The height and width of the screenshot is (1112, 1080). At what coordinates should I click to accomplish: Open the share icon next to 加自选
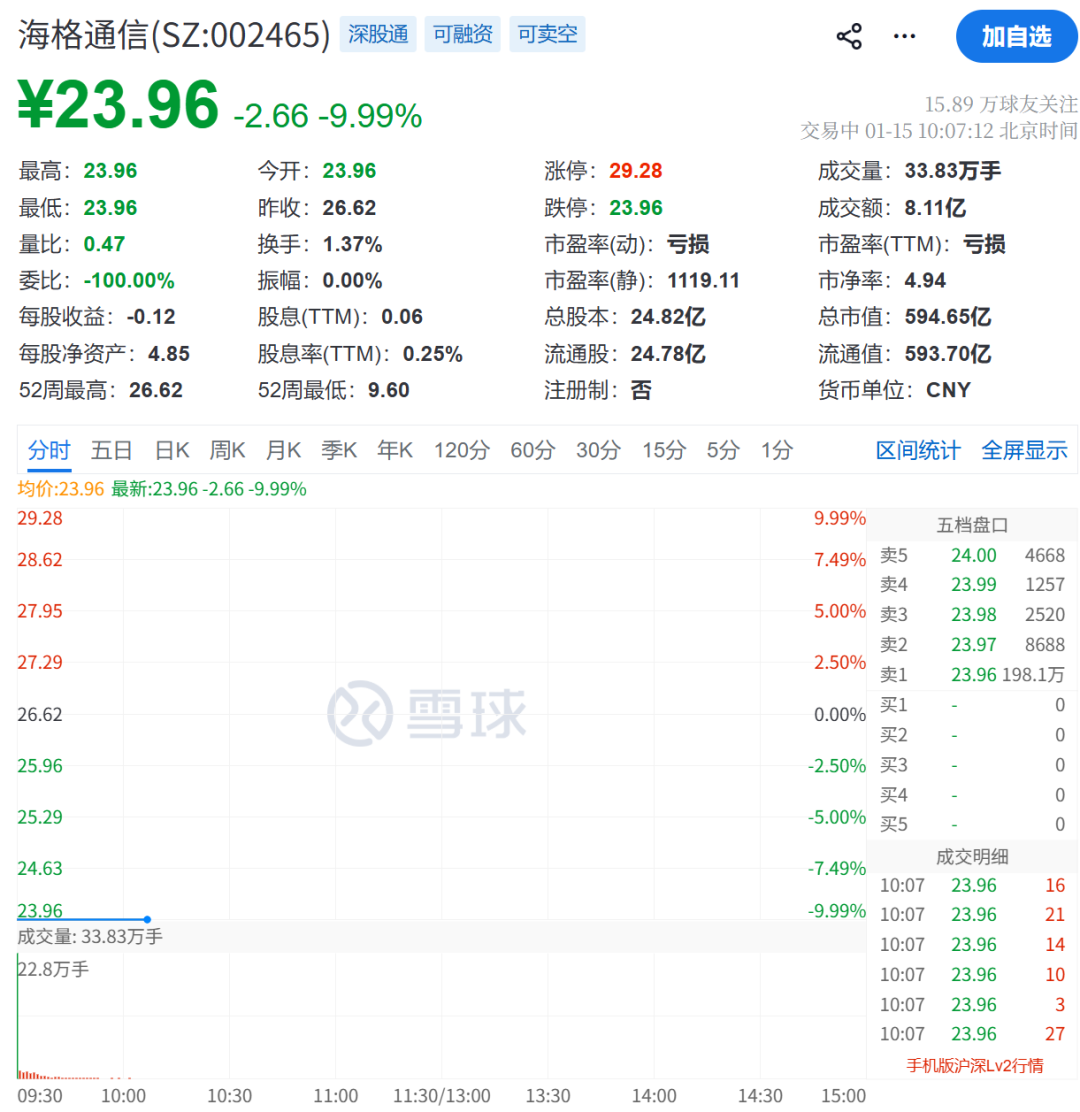pos(848,36)
